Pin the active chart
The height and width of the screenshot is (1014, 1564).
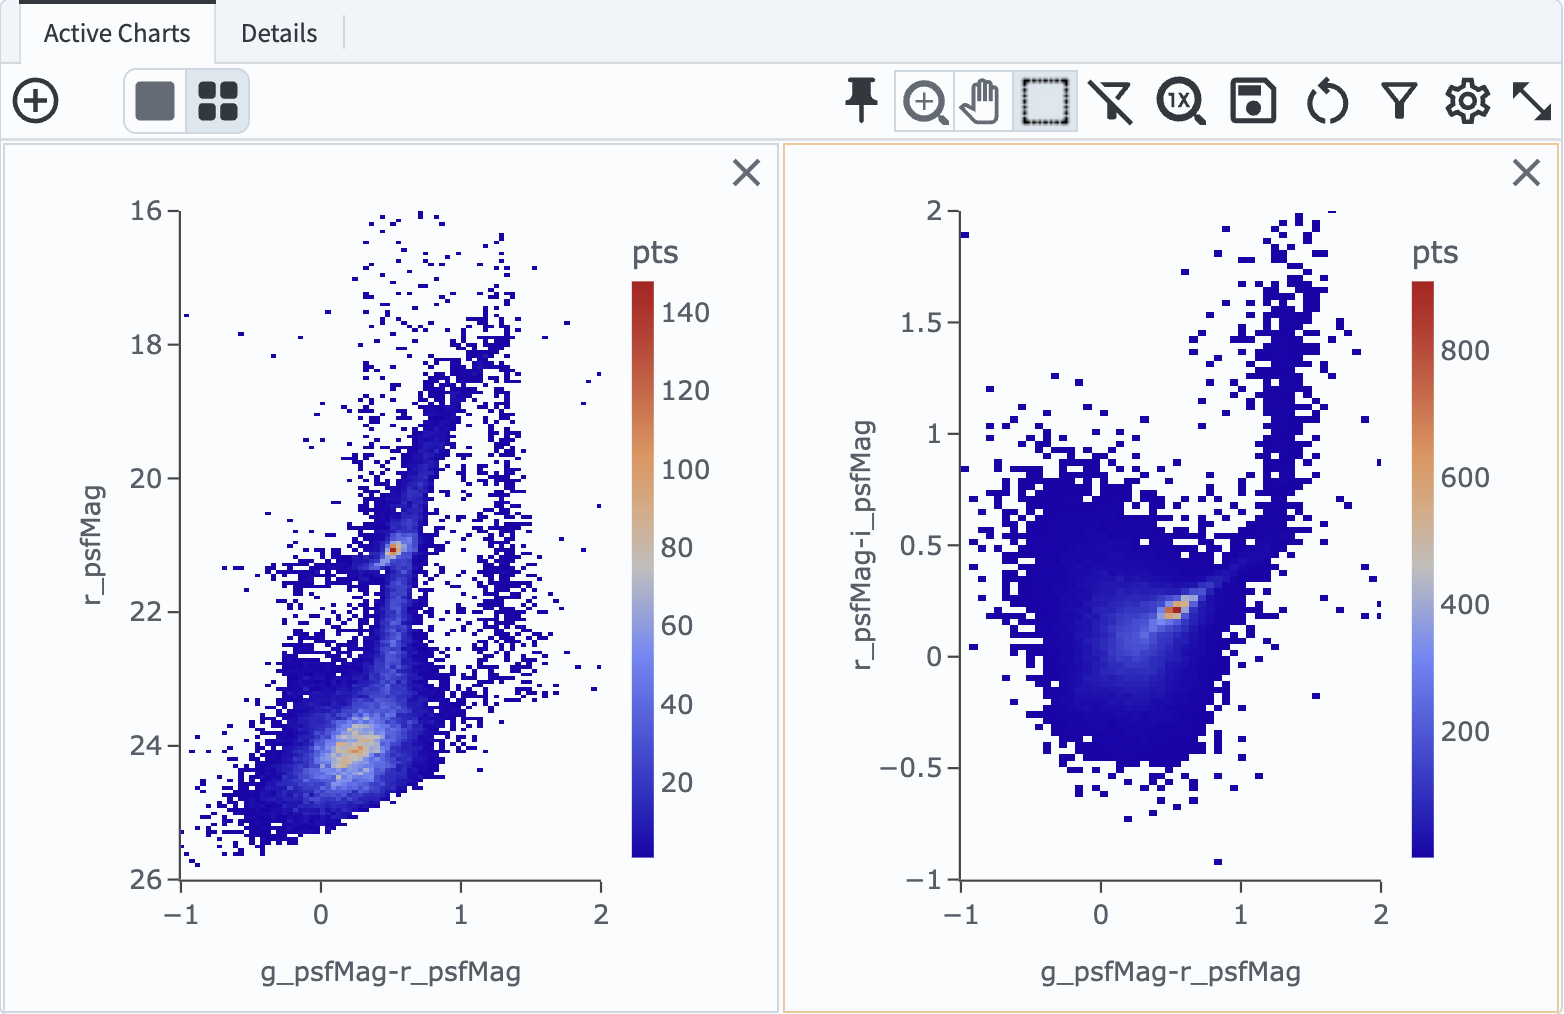(861, 100)
